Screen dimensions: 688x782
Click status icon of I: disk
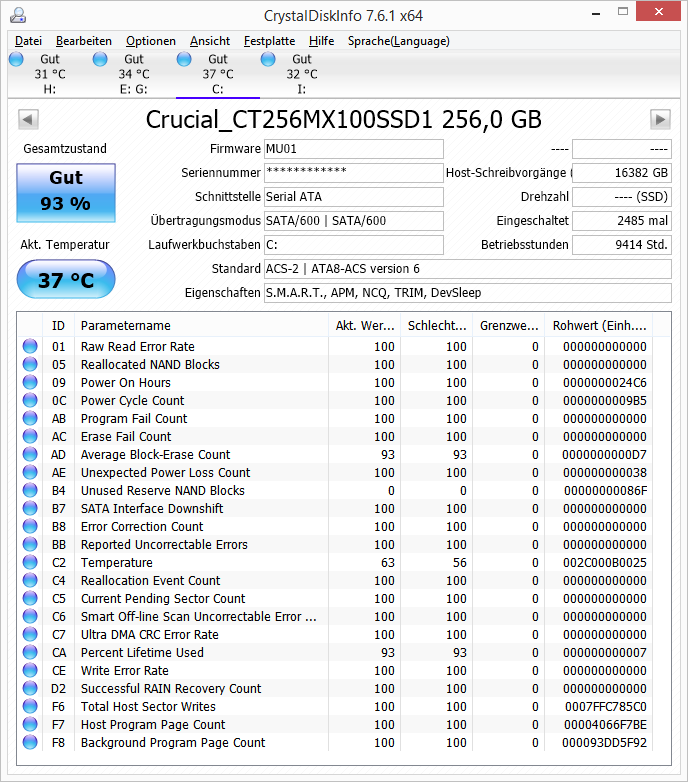[x=268, y=59]
